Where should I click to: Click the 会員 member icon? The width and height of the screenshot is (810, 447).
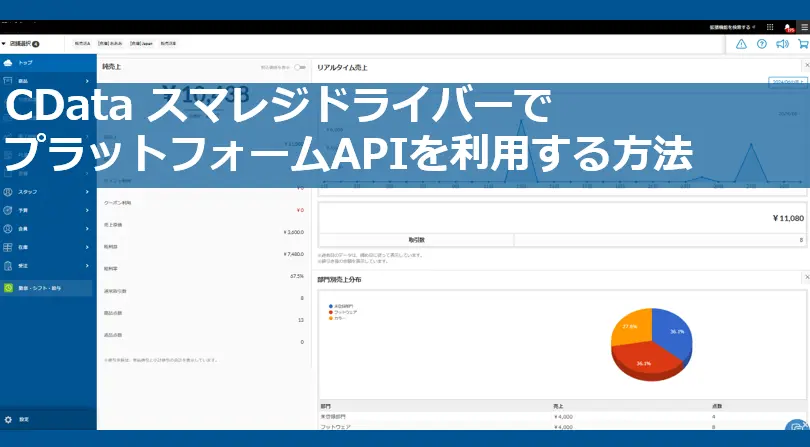click(8, 229)
